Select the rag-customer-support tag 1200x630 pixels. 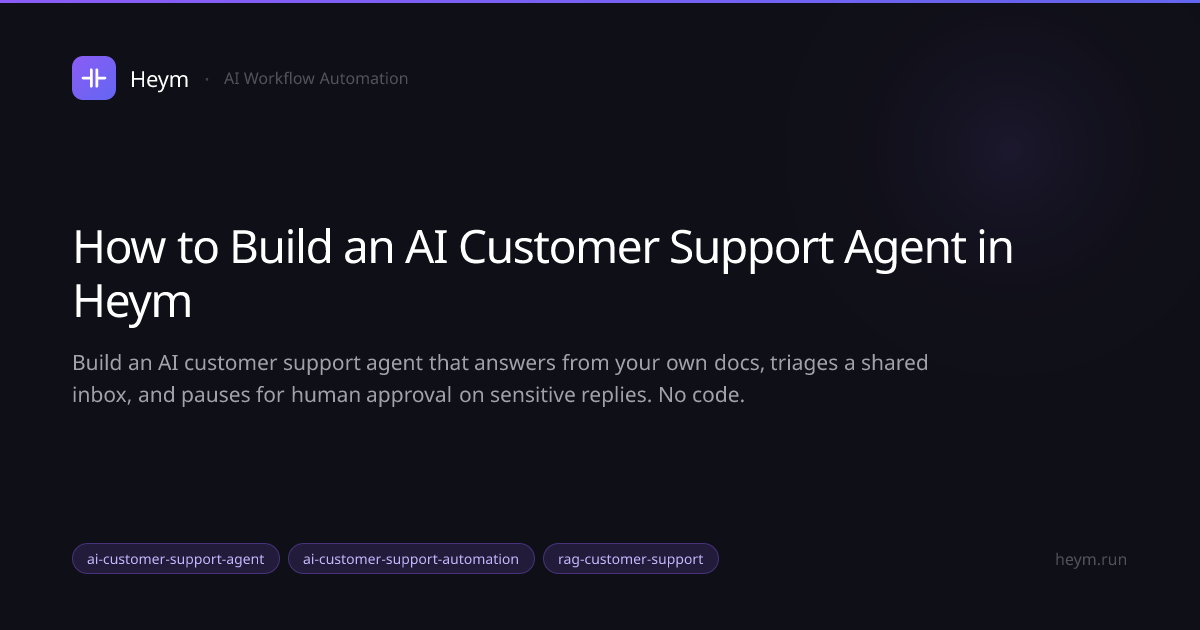click(631, 559)
